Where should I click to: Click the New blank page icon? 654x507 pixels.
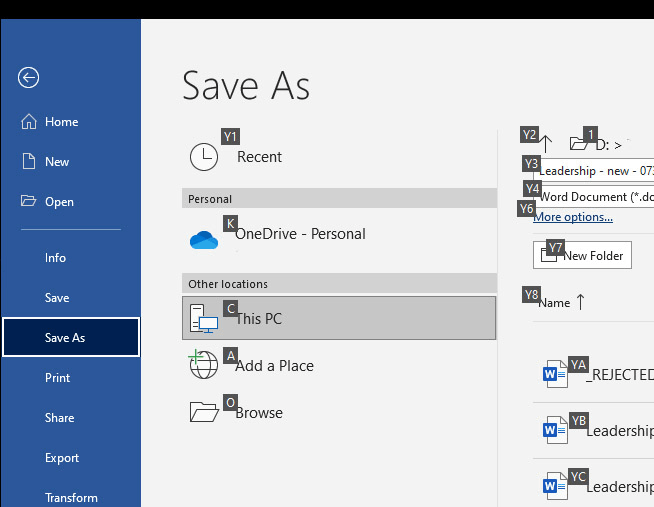(29, 161)
